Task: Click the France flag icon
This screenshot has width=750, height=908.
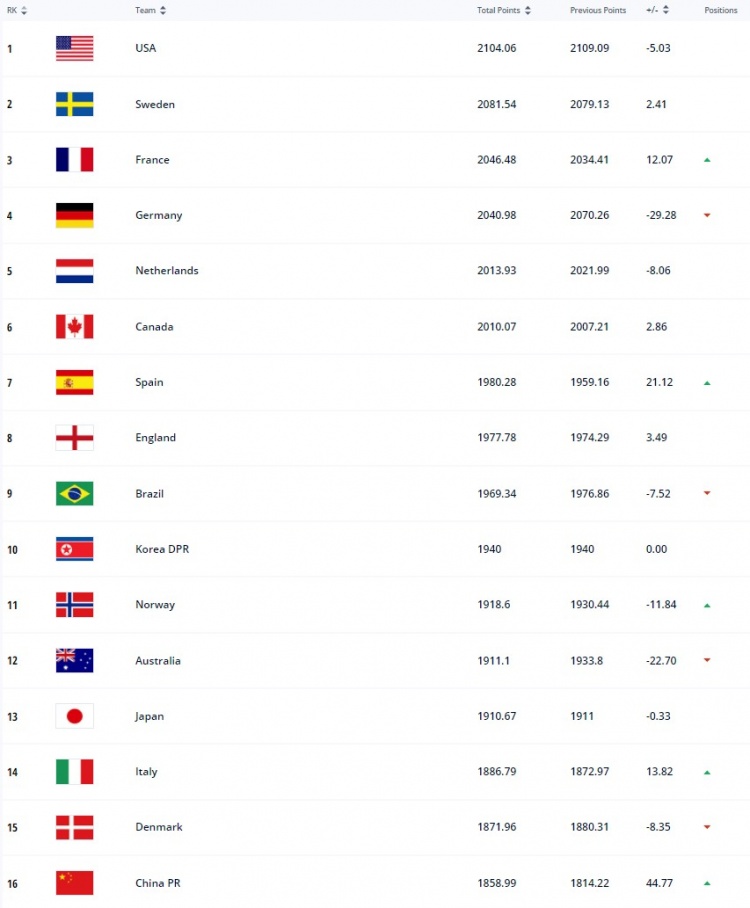Action: click(74, 159)
